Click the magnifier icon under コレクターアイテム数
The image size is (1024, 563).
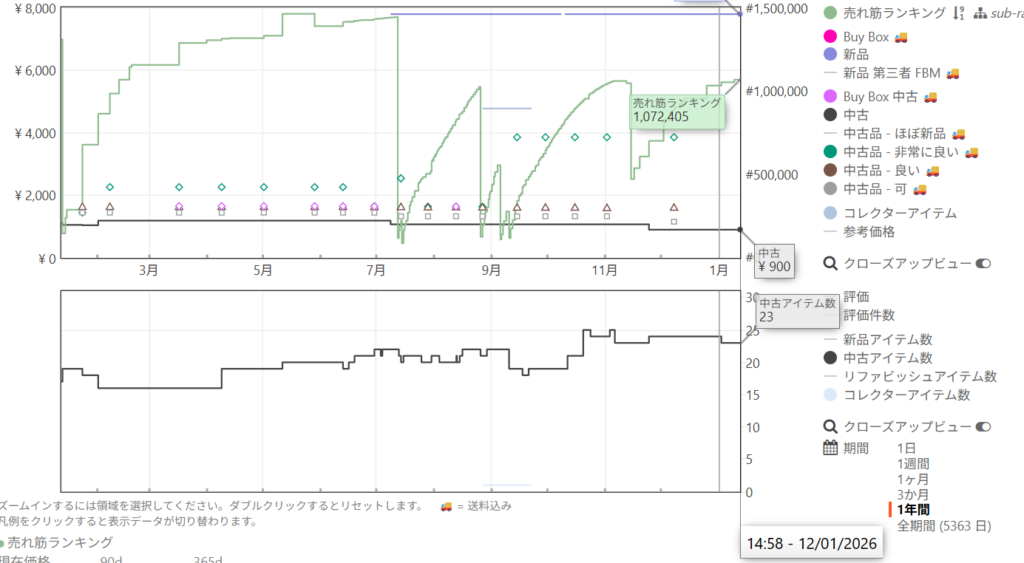(x=830, y=426)
